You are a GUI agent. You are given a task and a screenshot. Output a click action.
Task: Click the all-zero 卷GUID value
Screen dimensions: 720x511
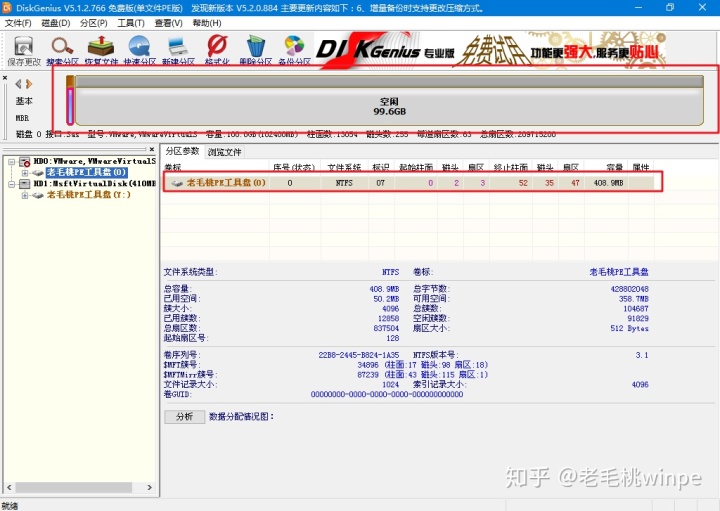(387, 394)
